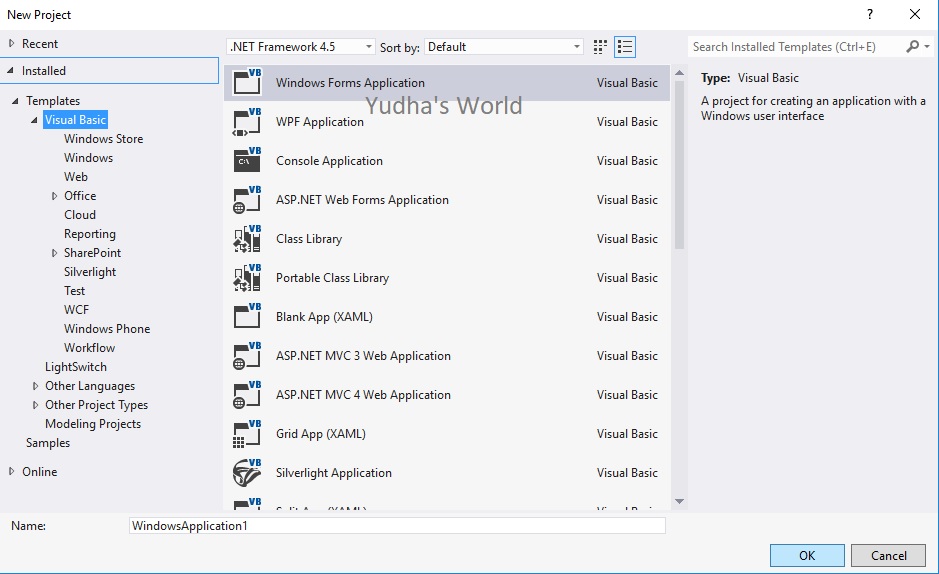Select the Cloud category

tap(80, 214)
